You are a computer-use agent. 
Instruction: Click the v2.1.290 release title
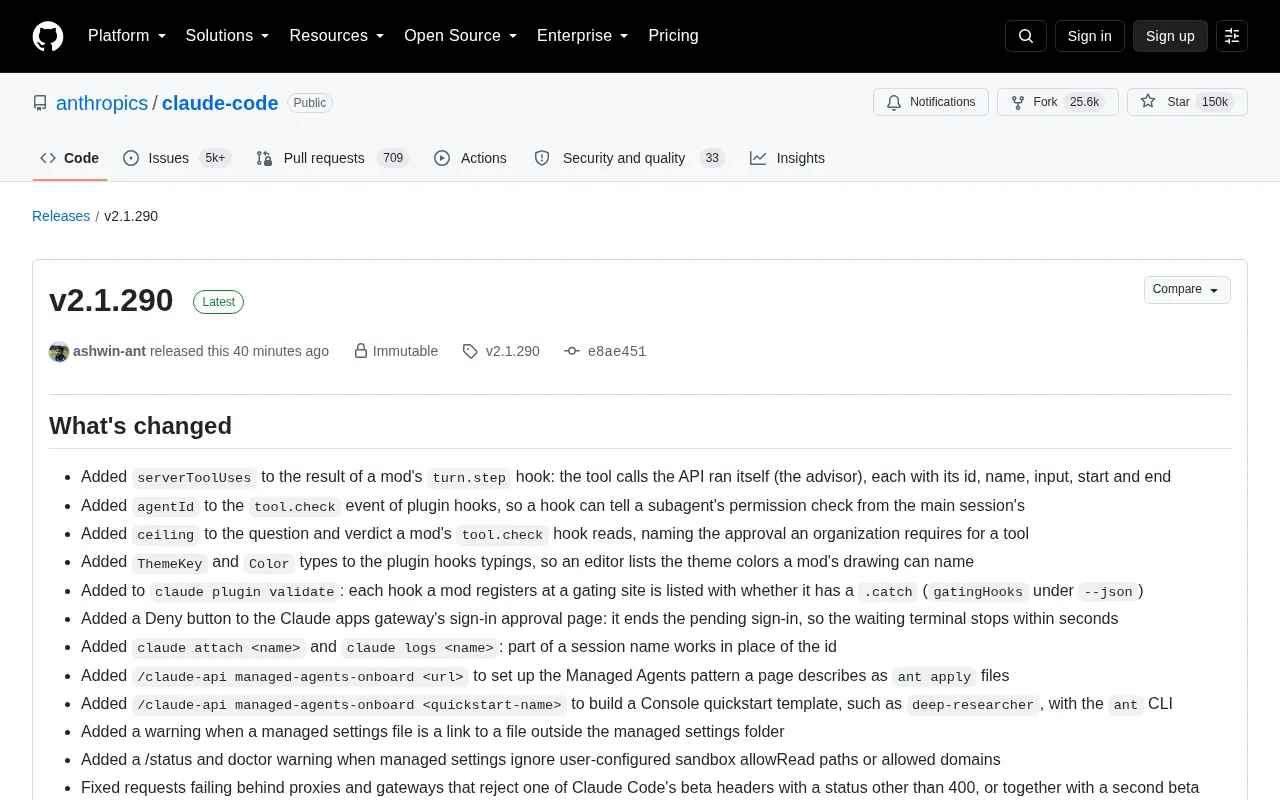[111, 300]
